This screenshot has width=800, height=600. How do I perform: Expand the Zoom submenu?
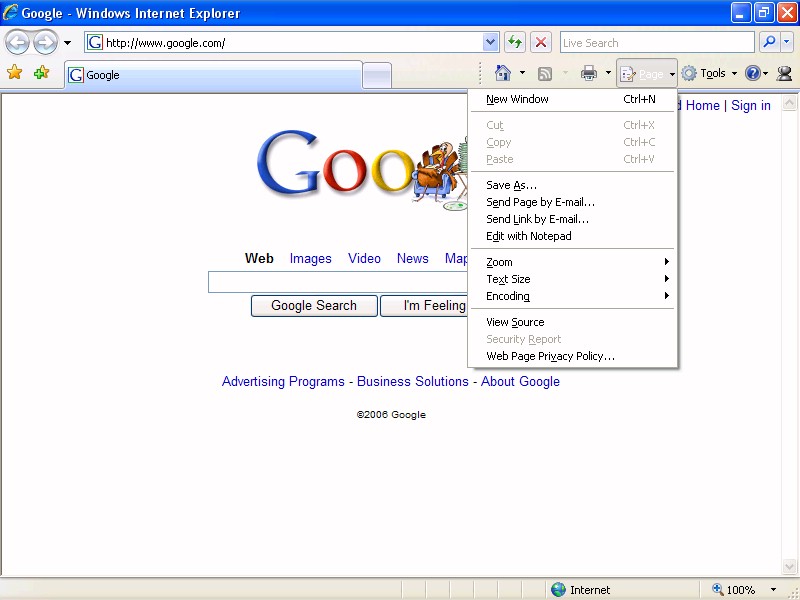coord(572,262)
